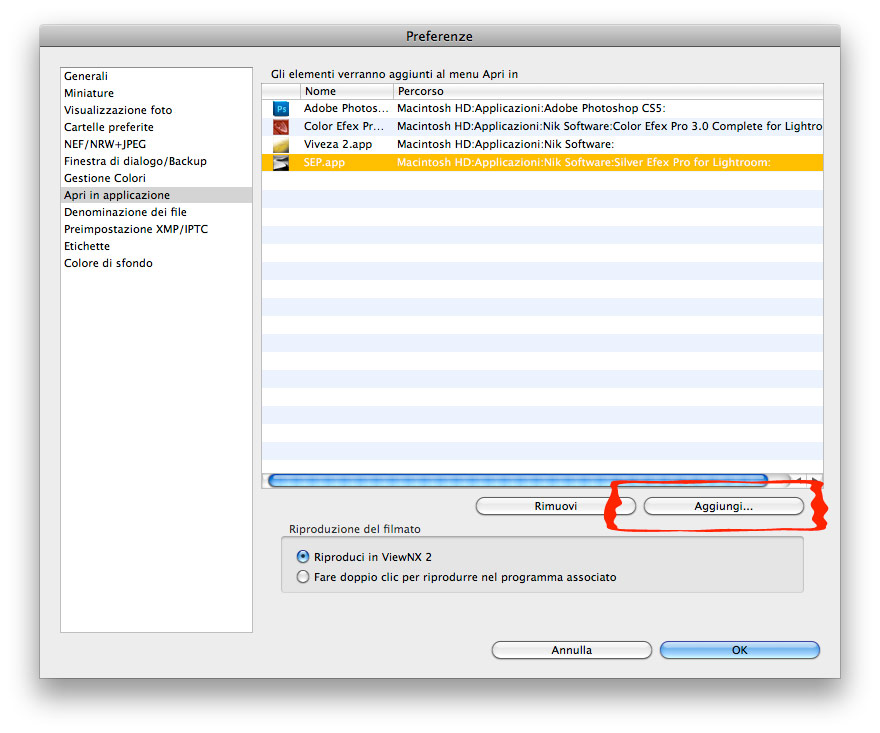Viewport: 880px width, 733px height.
Task: Open Preimpostazione XMP/IPTC section
Action: pyautogui.click(x=156, y=229)
